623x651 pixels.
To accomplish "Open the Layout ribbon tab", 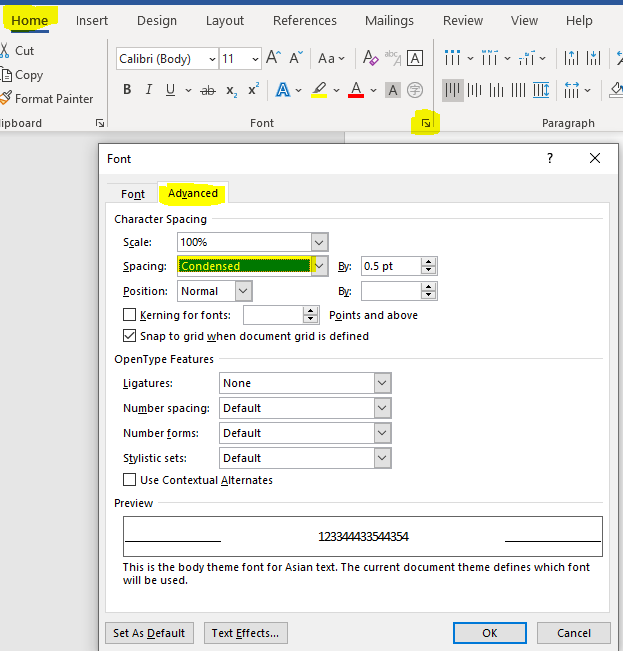I will (225, 20).
